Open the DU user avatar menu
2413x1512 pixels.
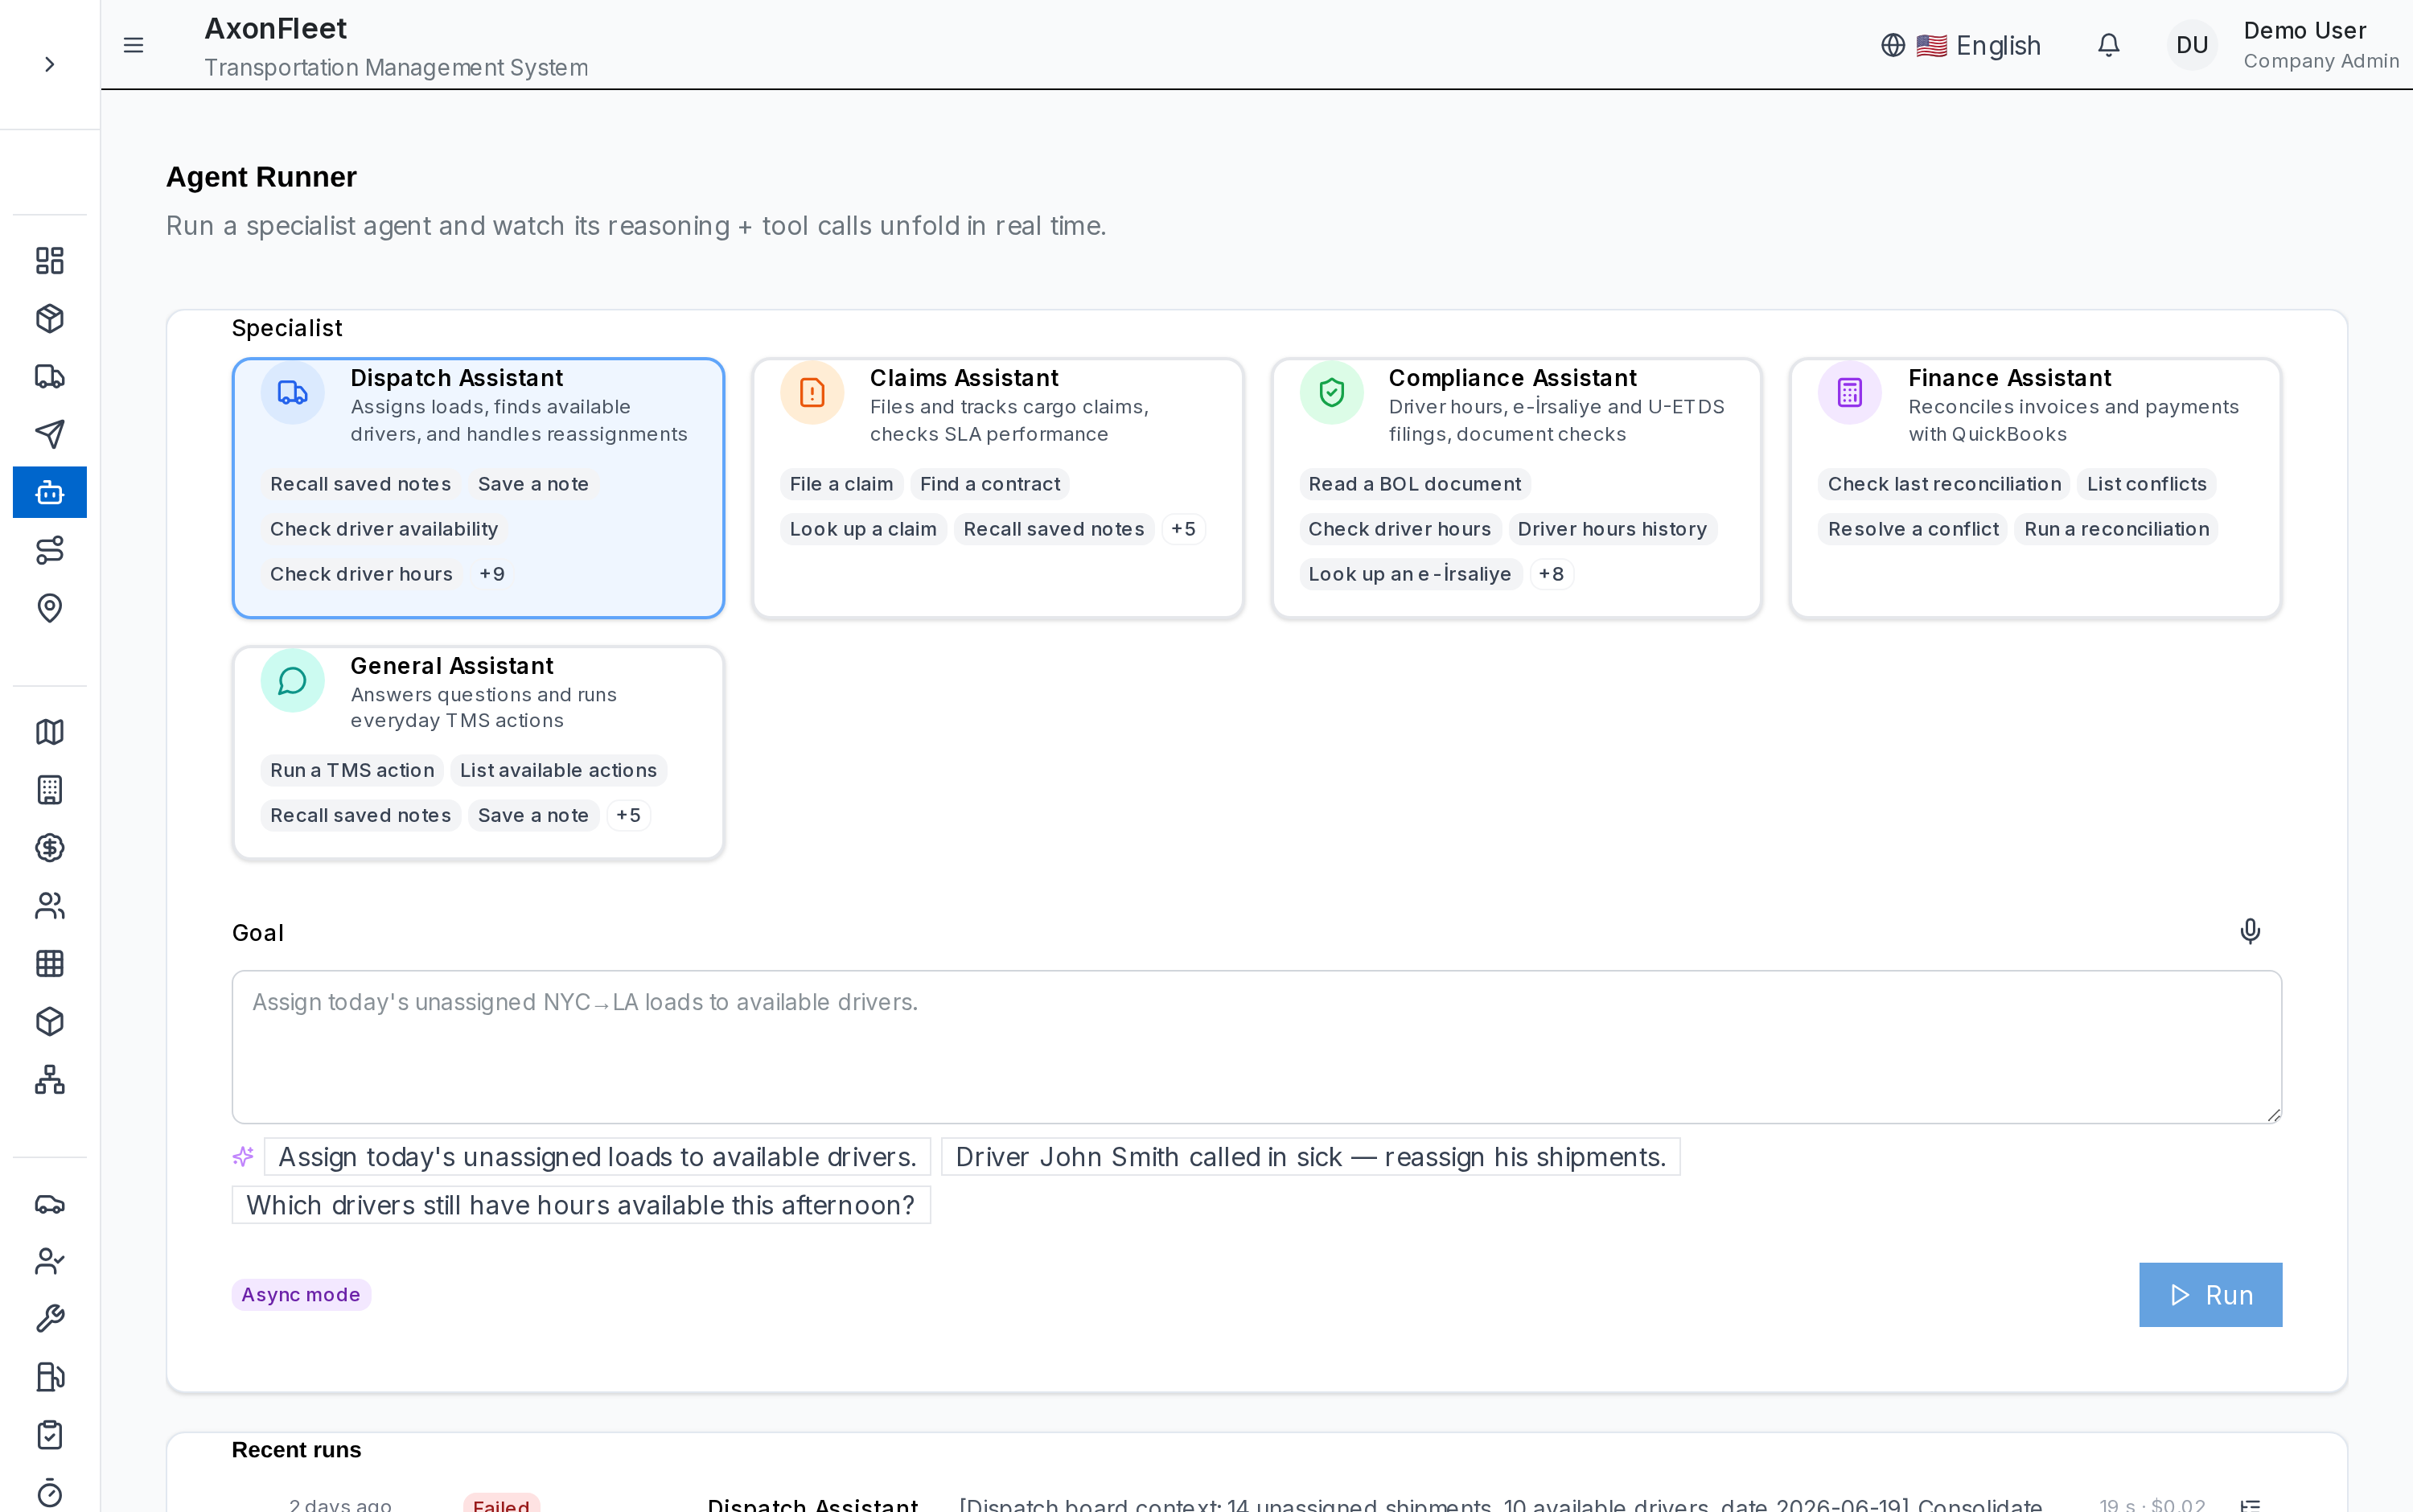(2191, 45)
